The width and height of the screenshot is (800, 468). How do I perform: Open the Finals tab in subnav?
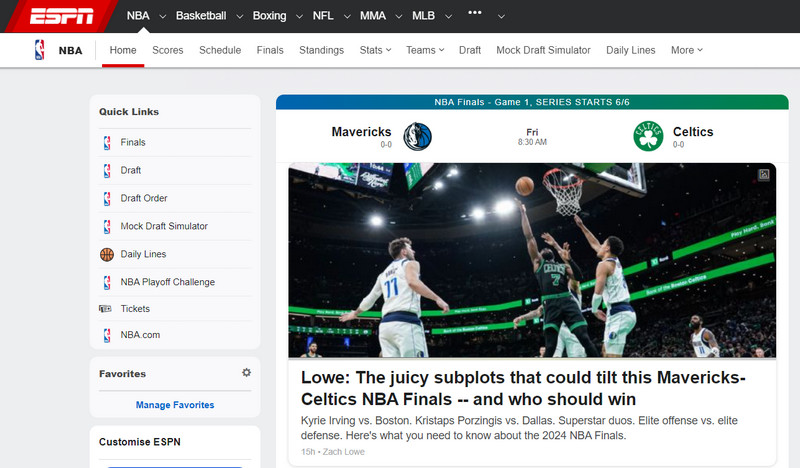point(270,50)
